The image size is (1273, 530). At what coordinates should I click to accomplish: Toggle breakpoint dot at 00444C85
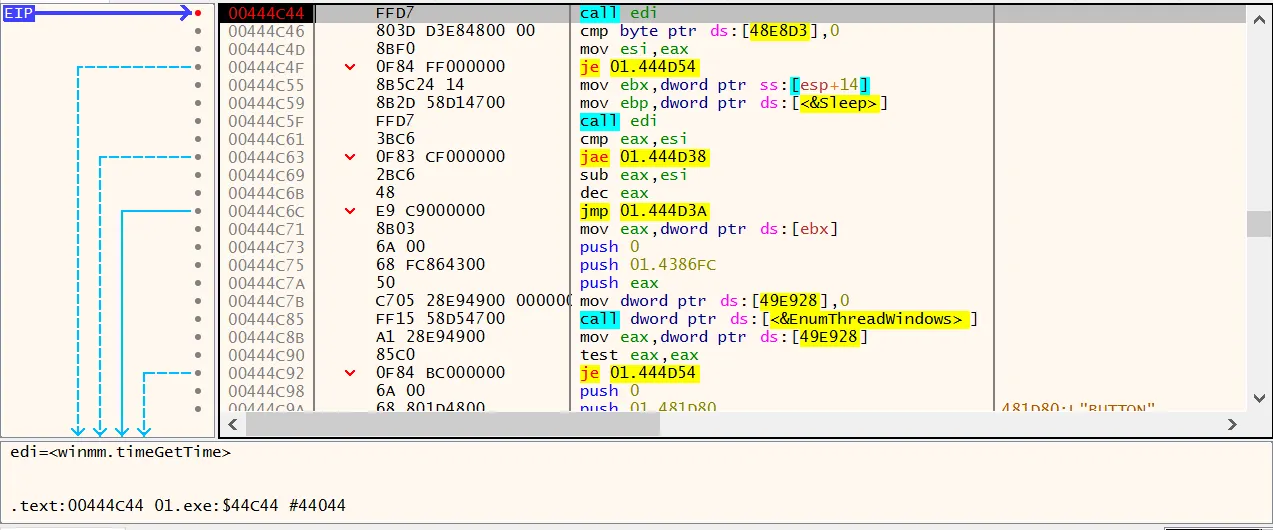(x=198, y=319)
